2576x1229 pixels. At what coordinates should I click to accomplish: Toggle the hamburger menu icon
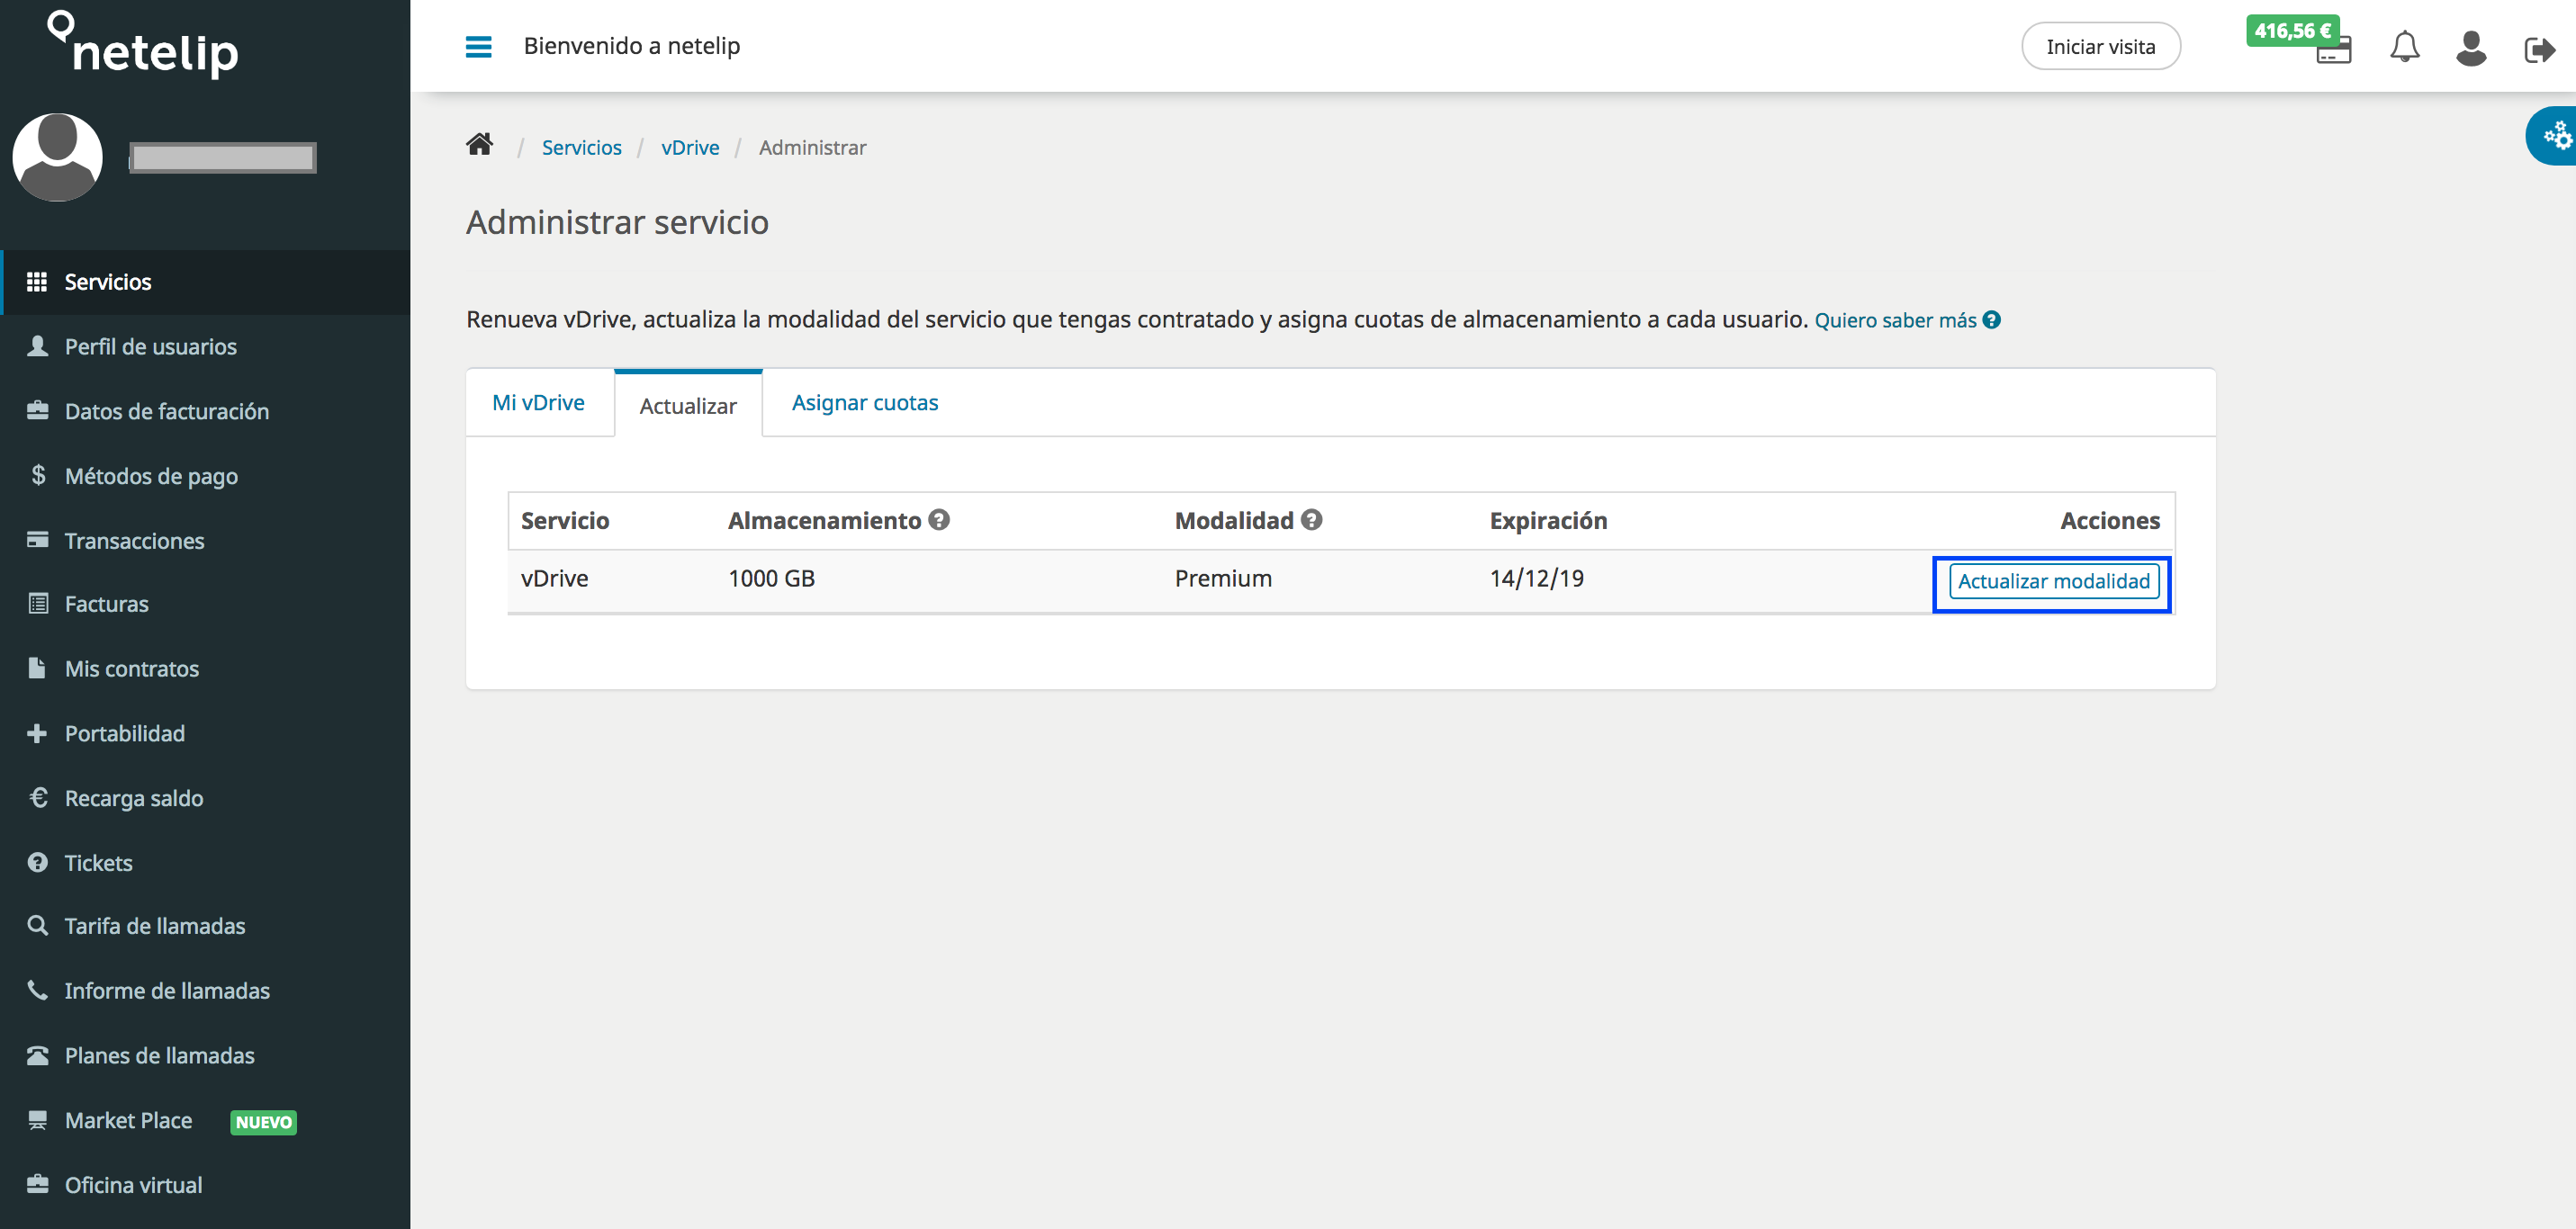pos(478,46)
